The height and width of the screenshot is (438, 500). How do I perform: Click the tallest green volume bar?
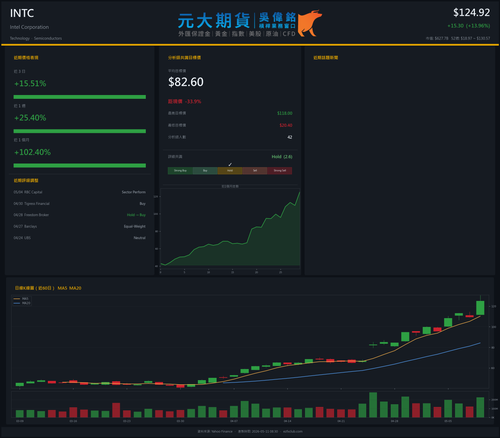[x=373, y=405]
